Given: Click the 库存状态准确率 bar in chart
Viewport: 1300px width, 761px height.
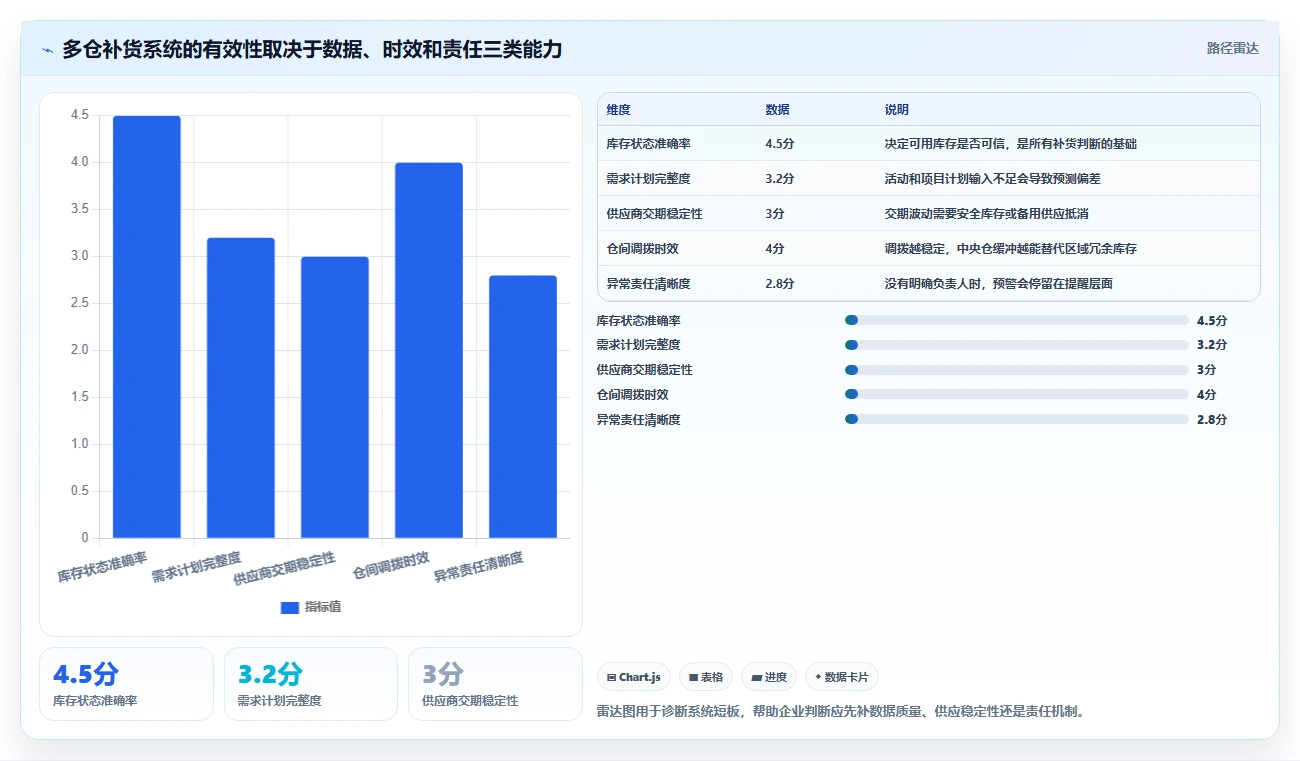Looking at the screenshot, I should click(x=147, y=327).
